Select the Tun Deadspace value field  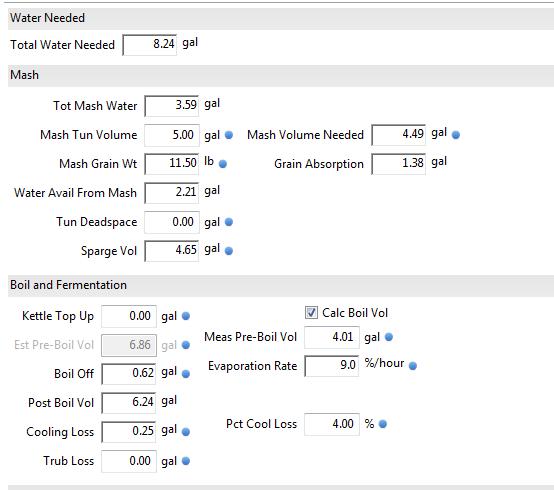pos(172,222)
